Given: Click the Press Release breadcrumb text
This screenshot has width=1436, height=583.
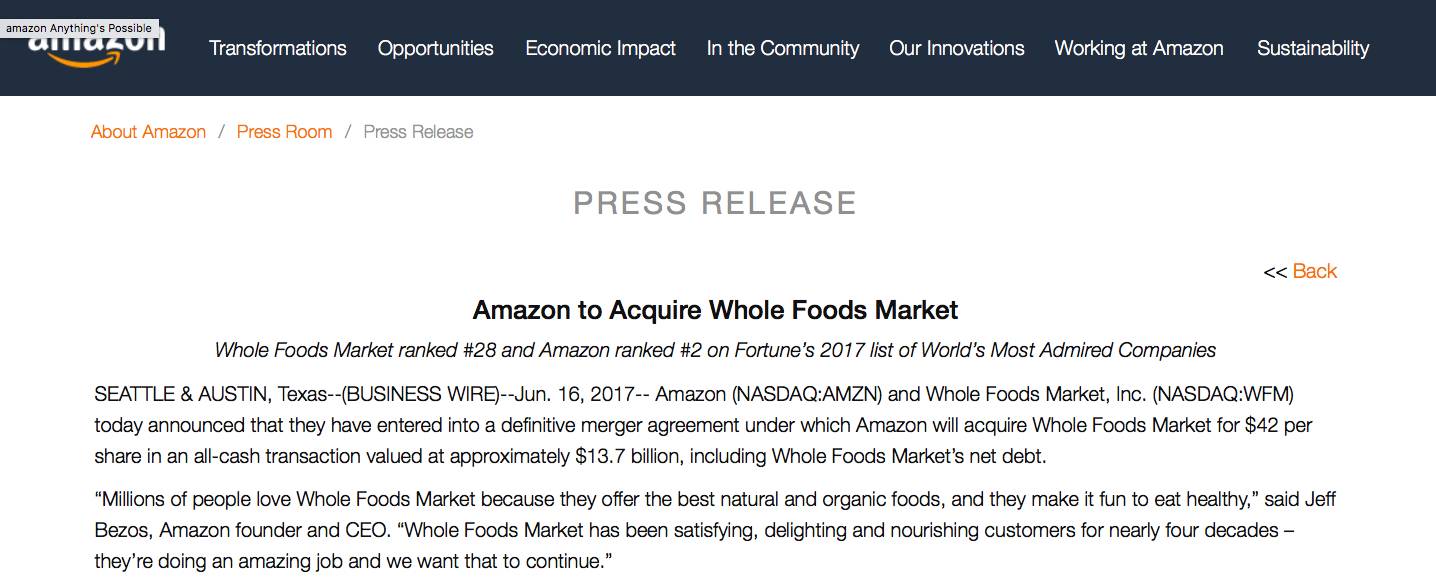Looking at the screenshot, I should coord(418,132).
